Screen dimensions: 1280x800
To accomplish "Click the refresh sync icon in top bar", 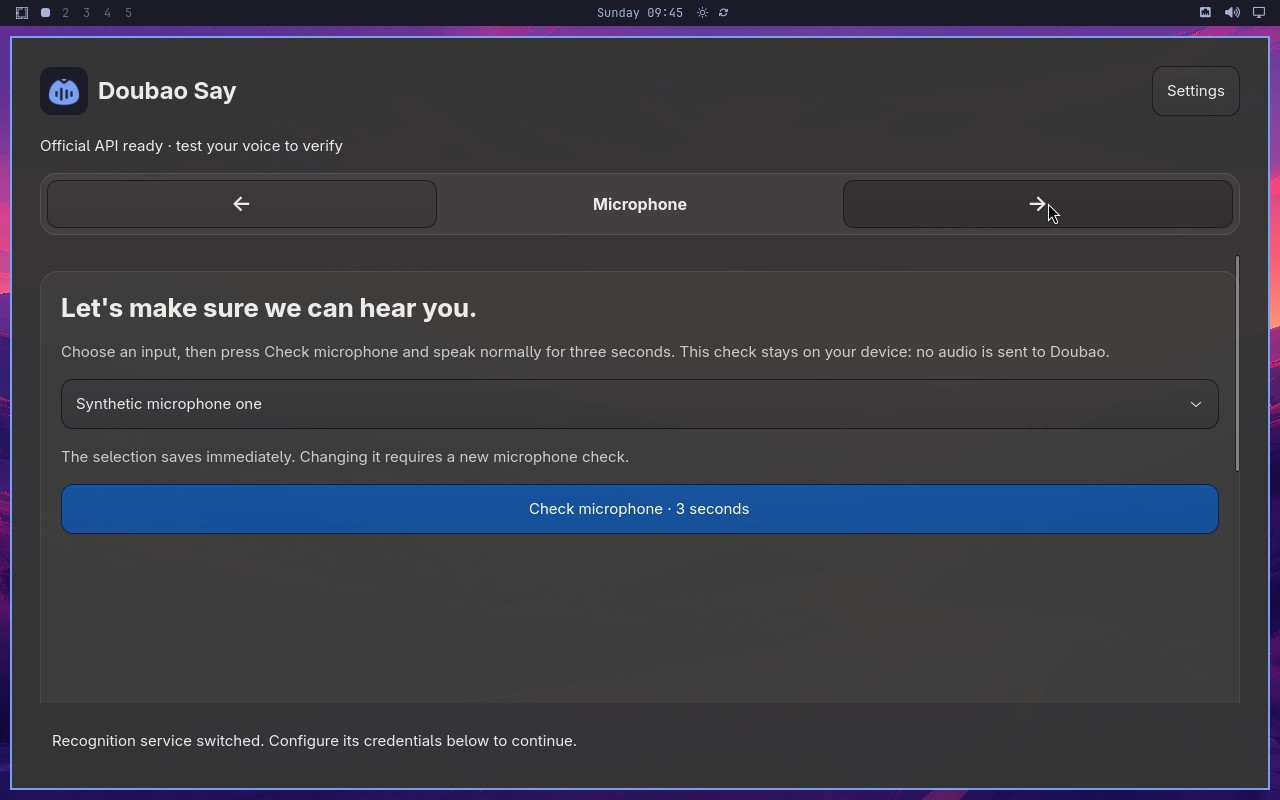I will pos(723,13).
